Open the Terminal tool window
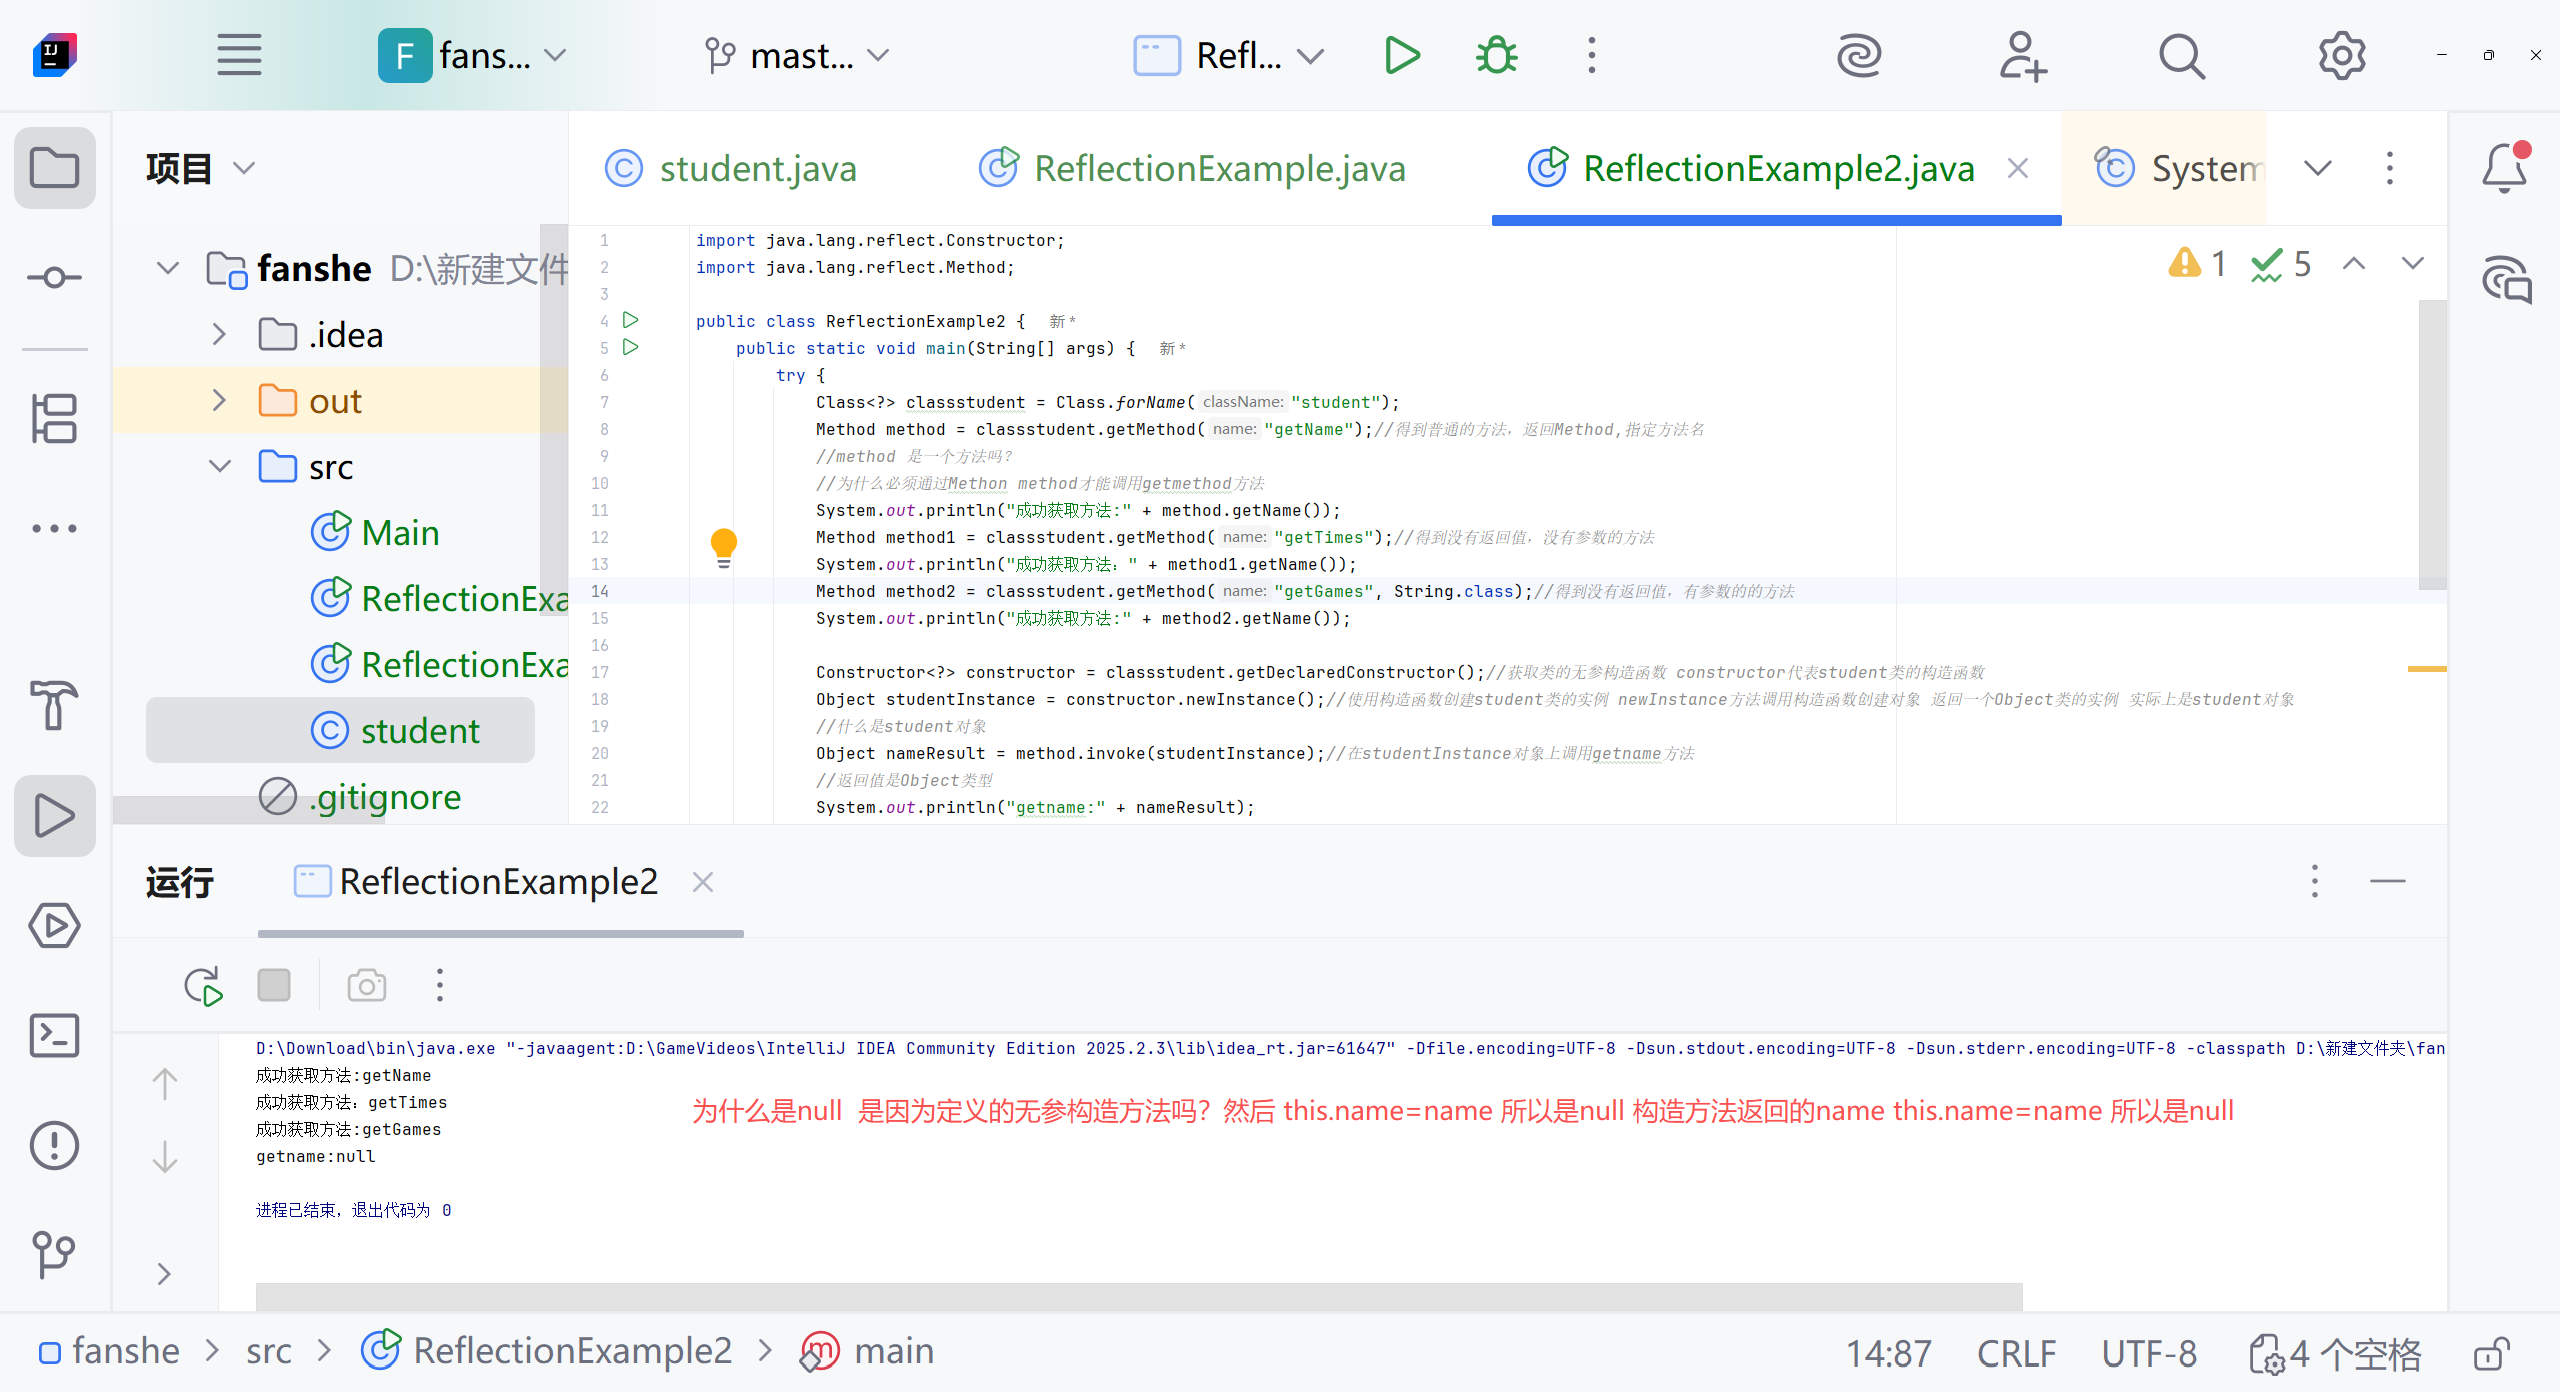The image size is (2560, 1392). click(x=54, y=1035)
